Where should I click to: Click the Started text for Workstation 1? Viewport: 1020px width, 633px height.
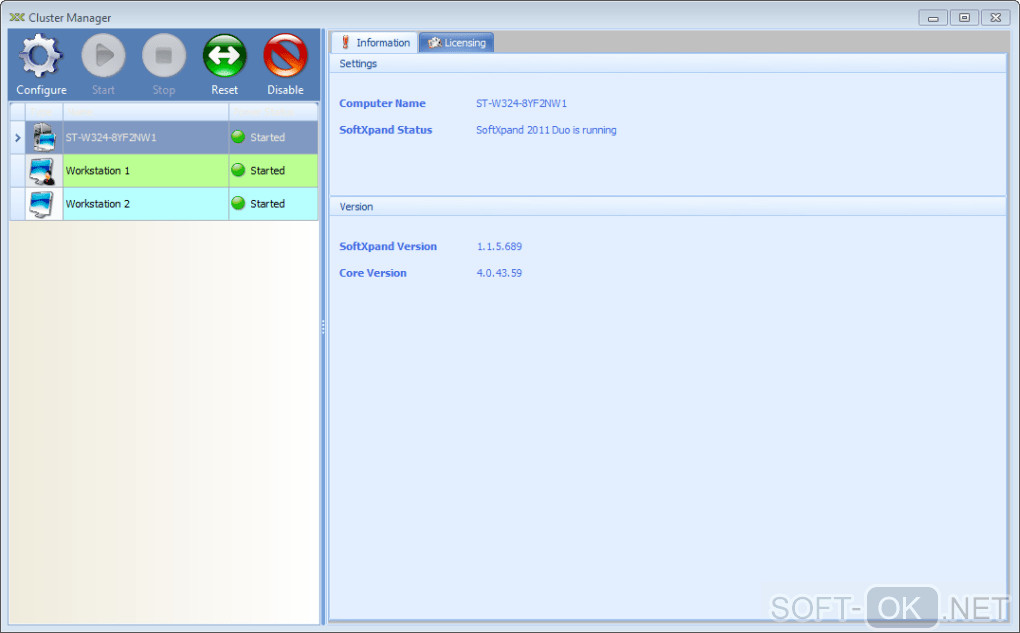point(267,170)
